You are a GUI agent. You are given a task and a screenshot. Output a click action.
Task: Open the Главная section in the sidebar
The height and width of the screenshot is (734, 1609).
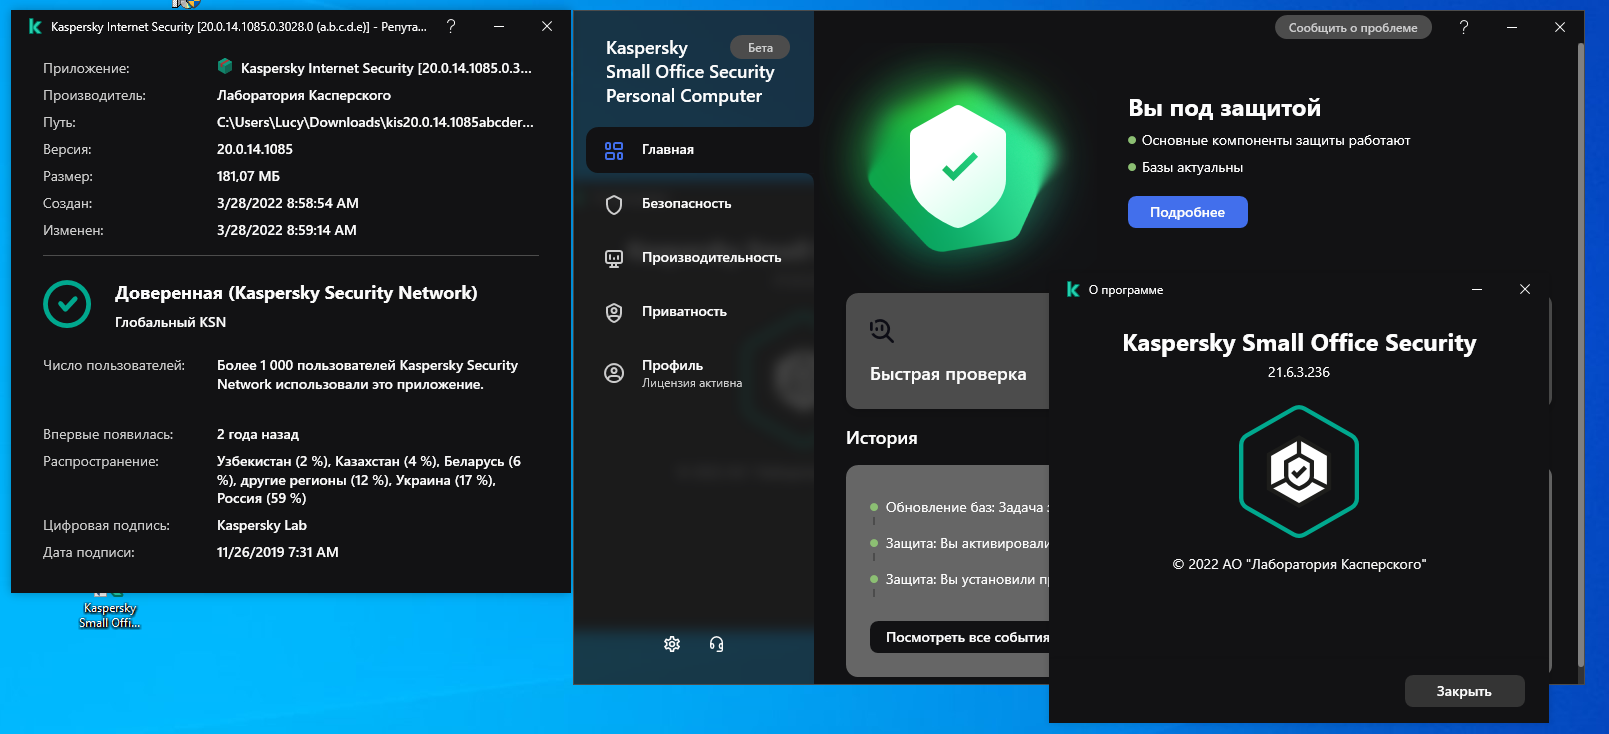699,150
